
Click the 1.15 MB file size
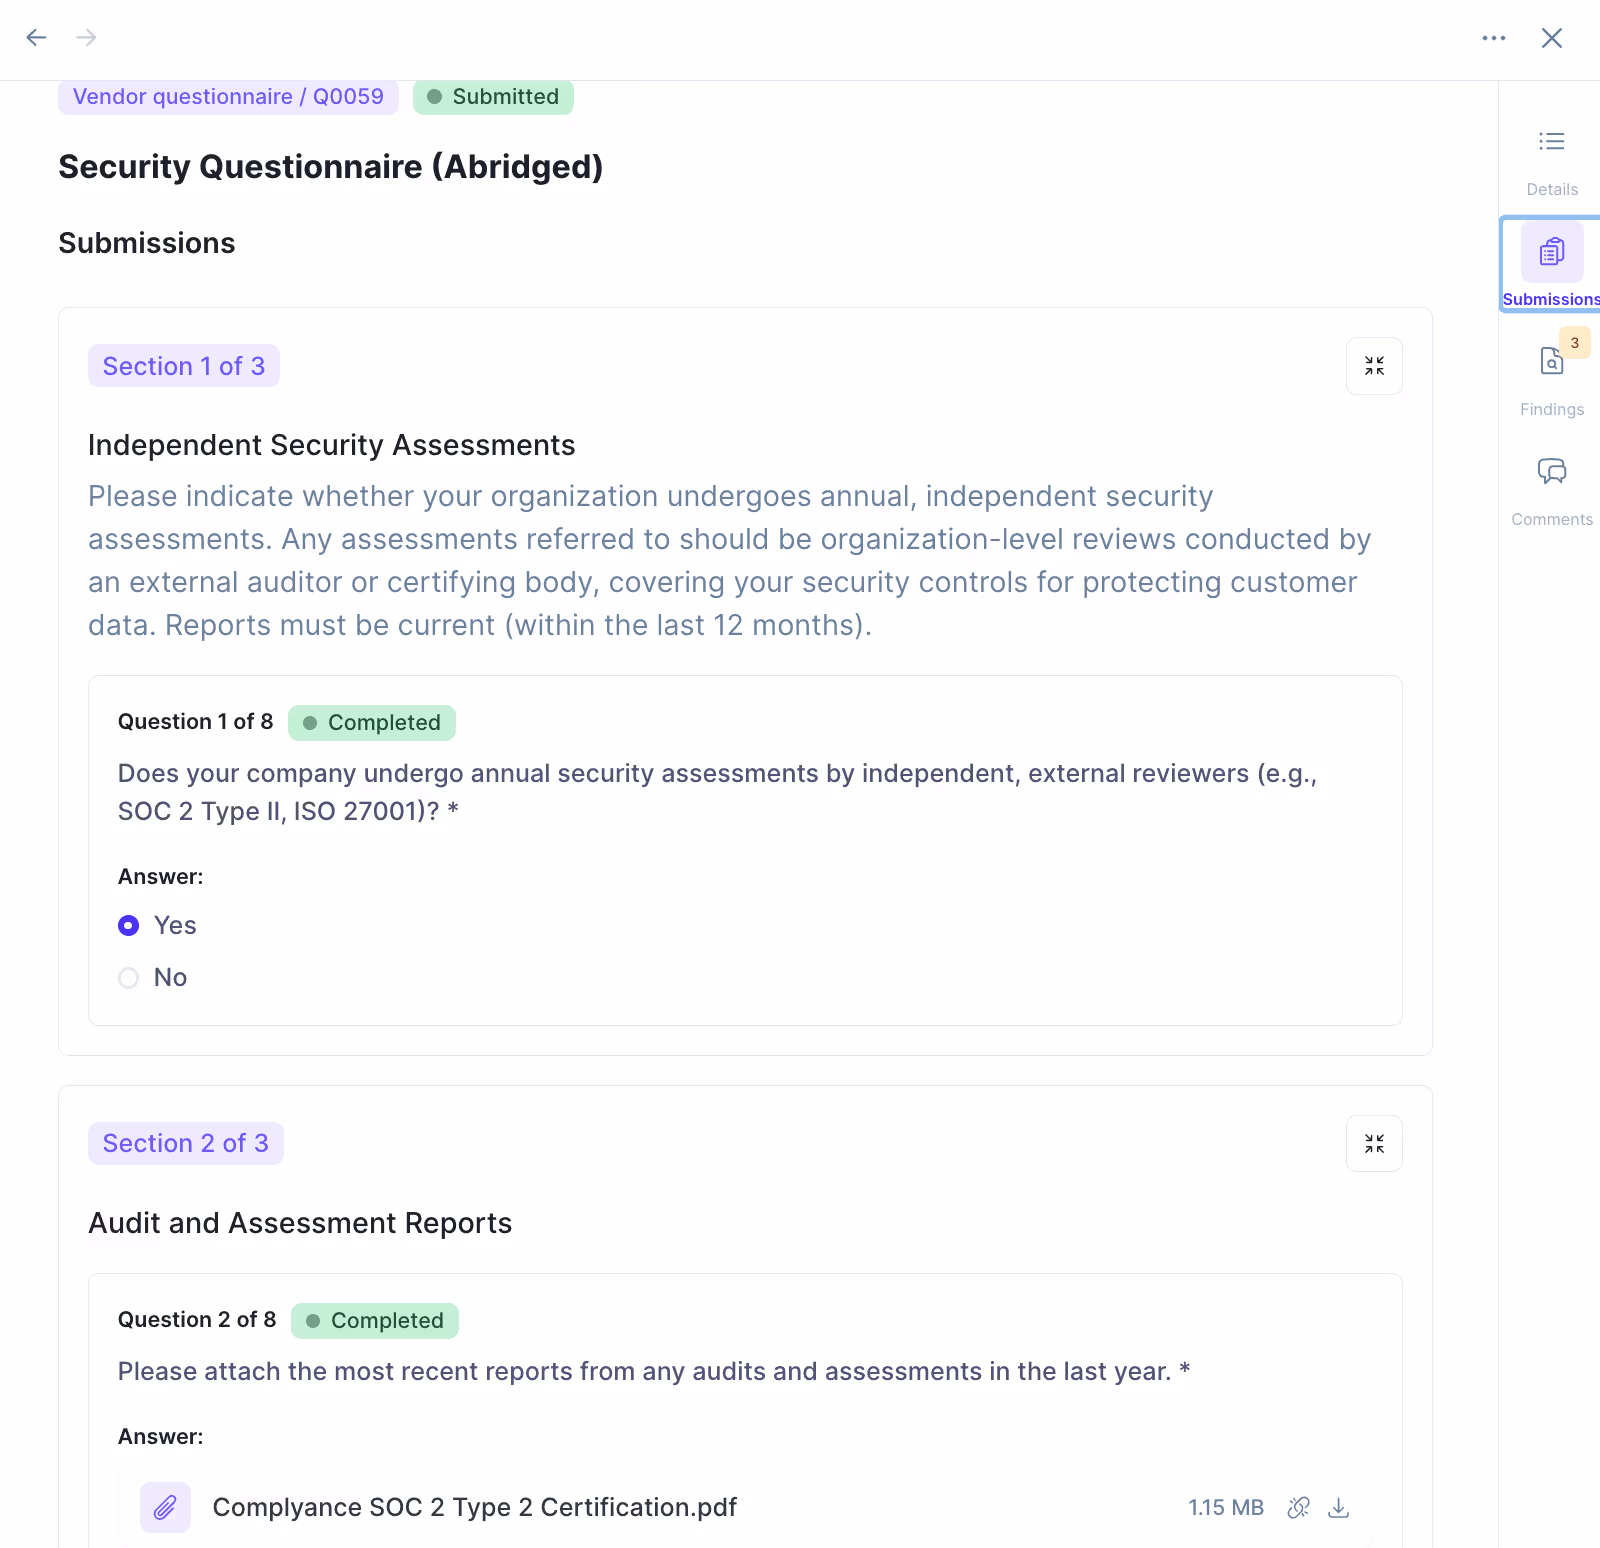tap(1226, 1507)
